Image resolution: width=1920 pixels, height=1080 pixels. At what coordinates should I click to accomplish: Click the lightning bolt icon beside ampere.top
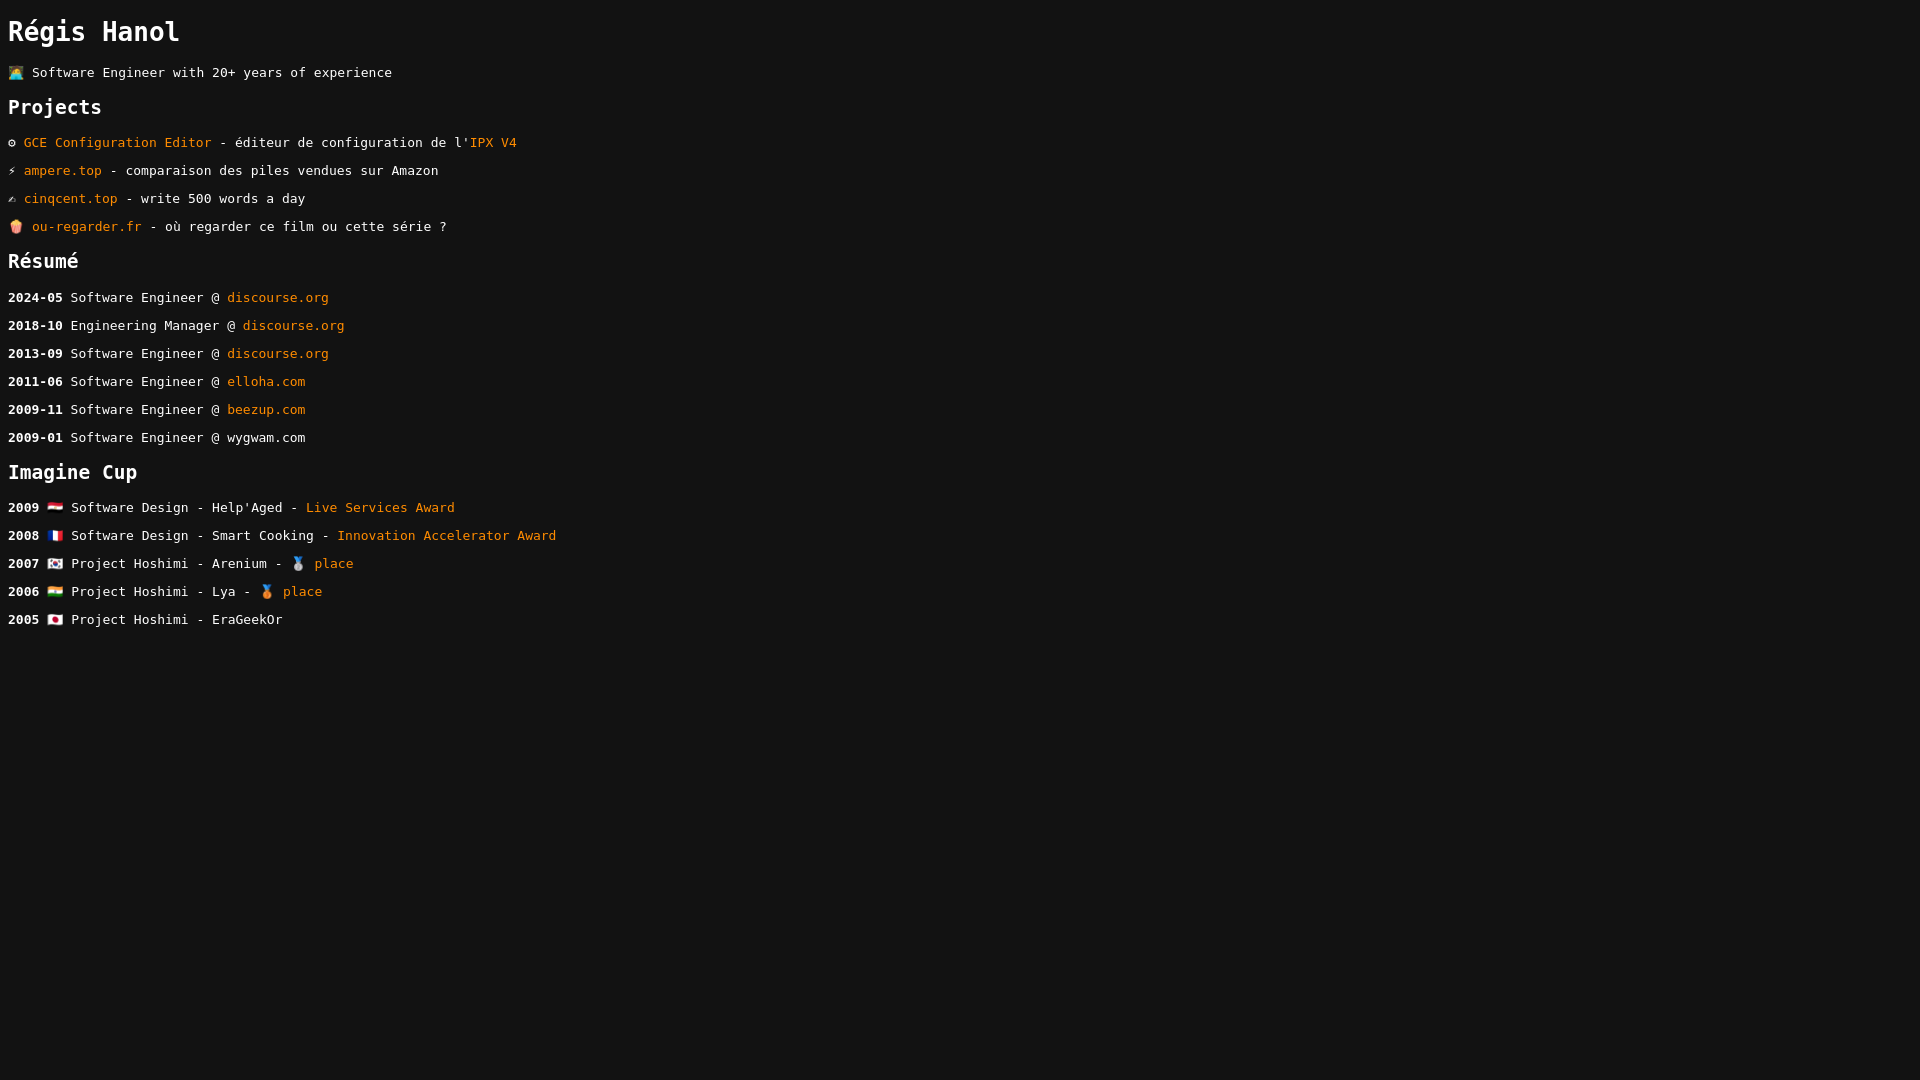tap(12, 171)
